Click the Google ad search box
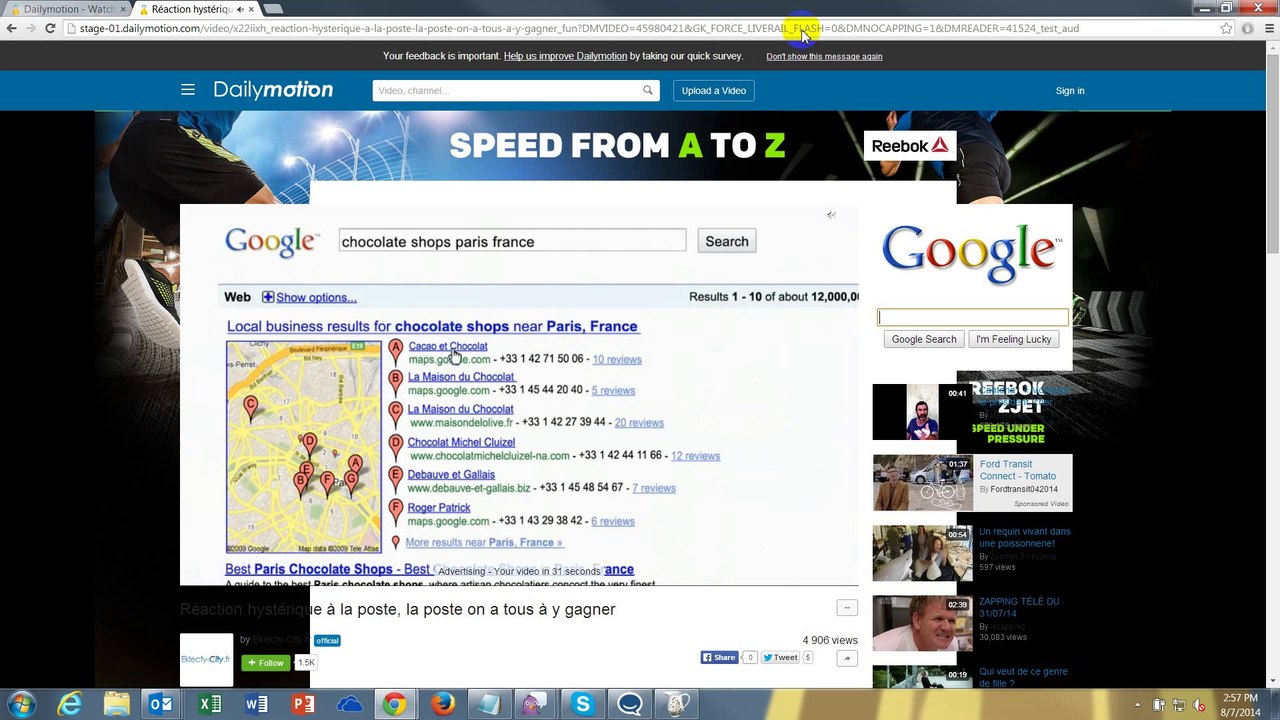1280x720 pixels. tap(973, 317)
